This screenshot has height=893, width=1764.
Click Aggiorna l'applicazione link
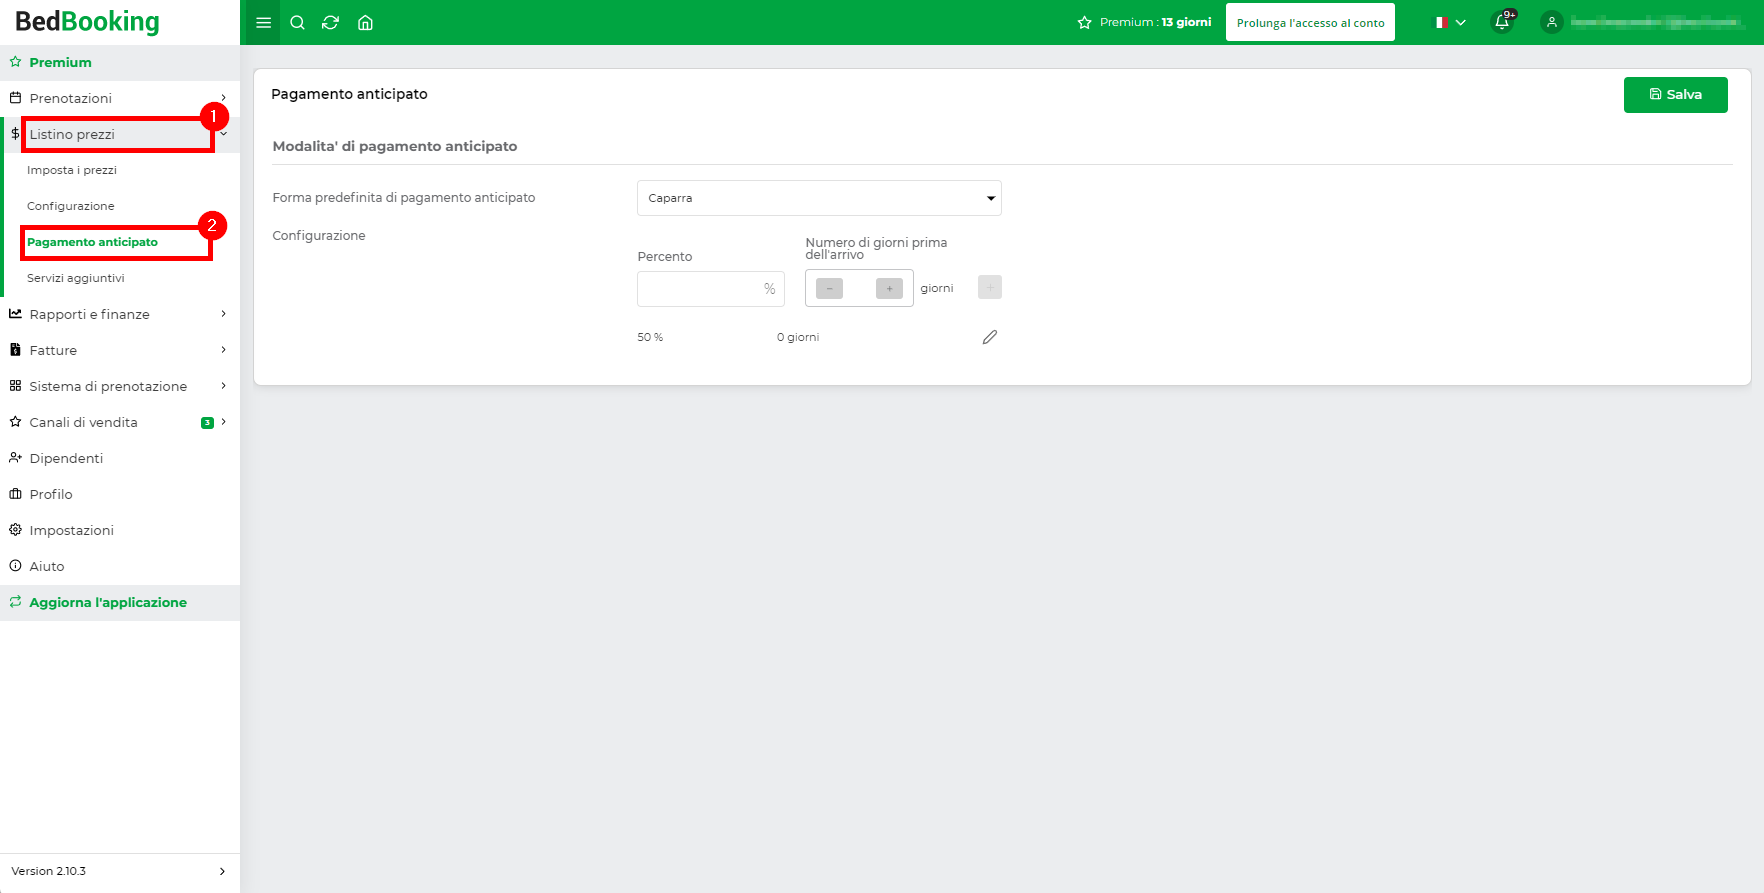[x=108, y=602]
